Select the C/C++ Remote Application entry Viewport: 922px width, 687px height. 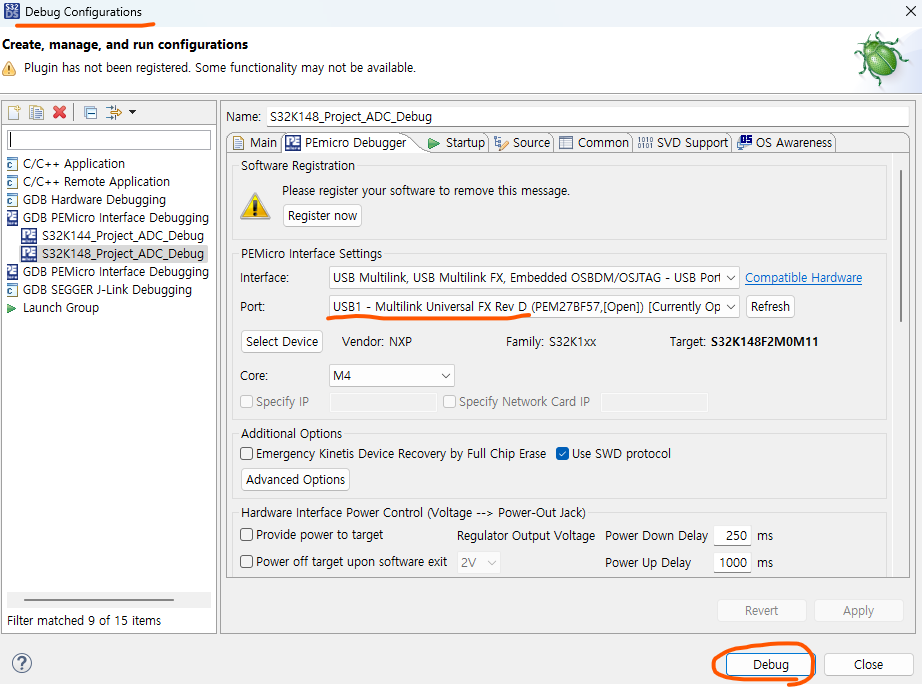tap(96, 182)
